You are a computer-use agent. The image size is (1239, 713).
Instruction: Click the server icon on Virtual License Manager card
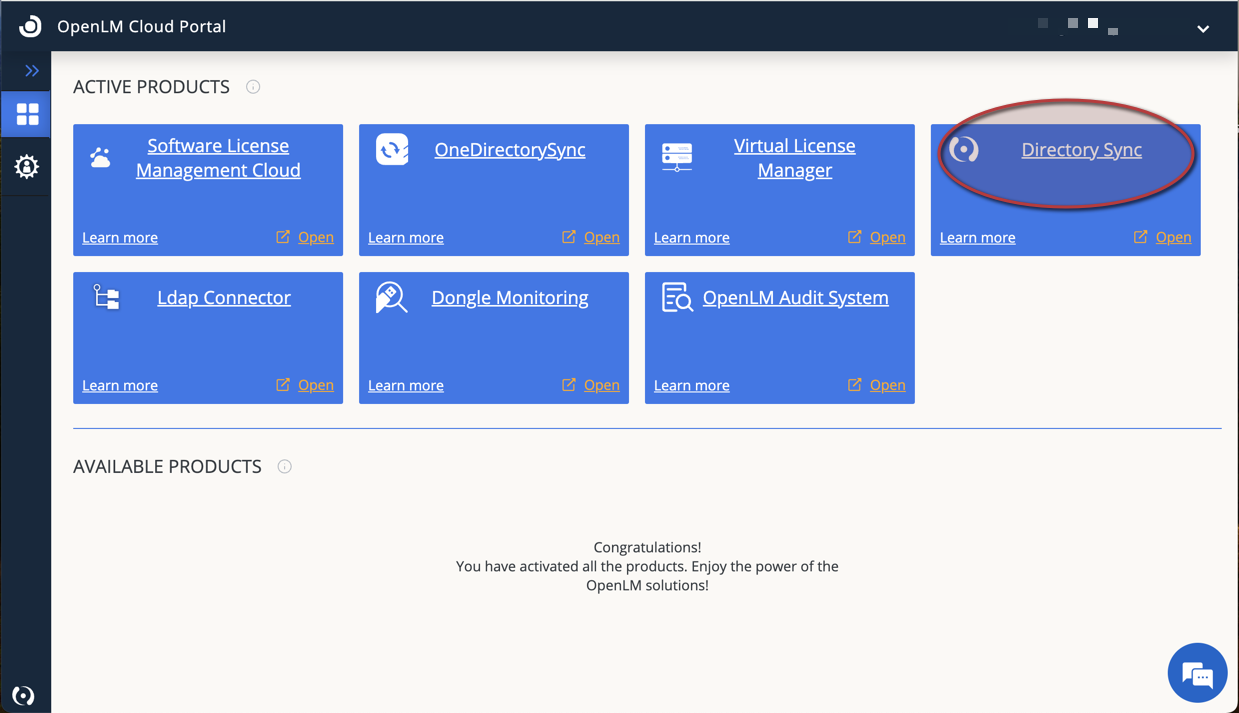(677, 157)
